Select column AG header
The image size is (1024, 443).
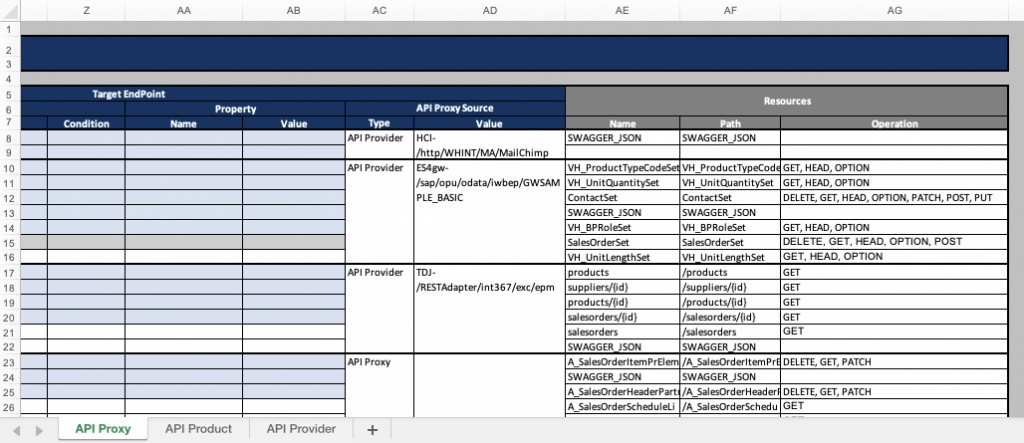pos(895,10)
